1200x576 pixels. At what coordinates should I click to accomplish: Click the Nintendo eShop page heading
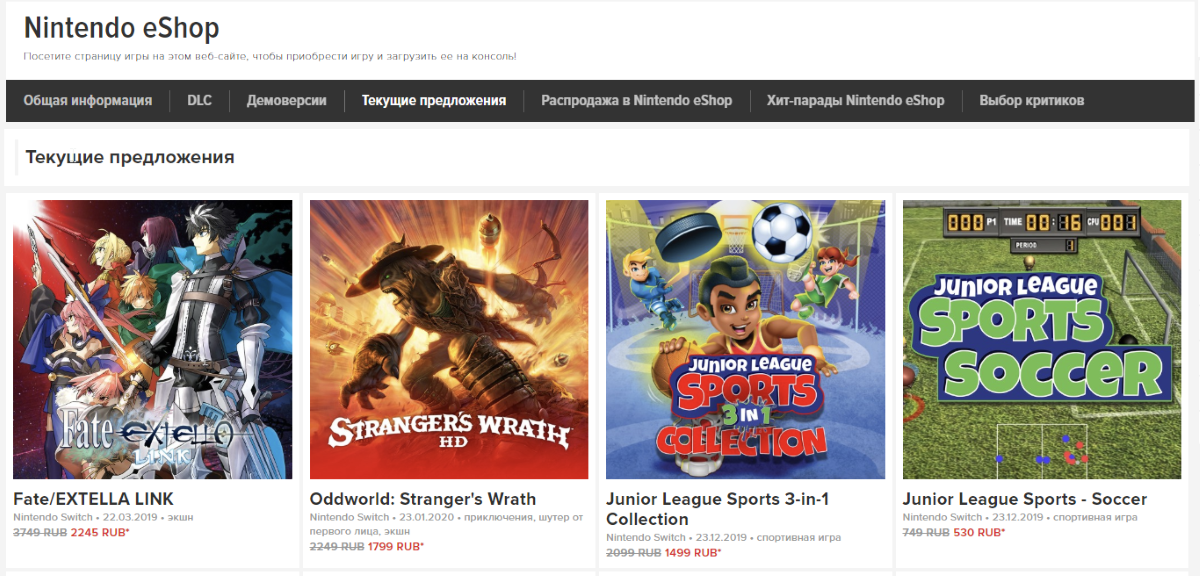122,28
